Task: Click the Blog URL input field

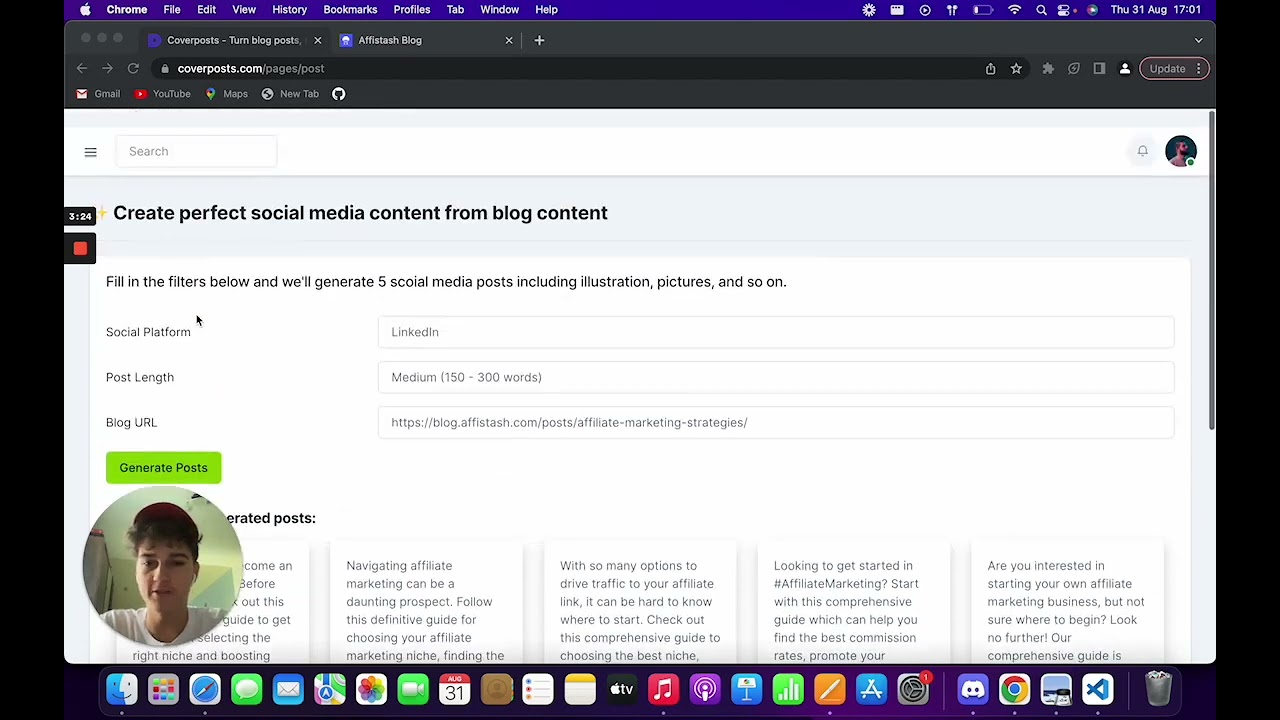Action: click(x=776, y=422)
